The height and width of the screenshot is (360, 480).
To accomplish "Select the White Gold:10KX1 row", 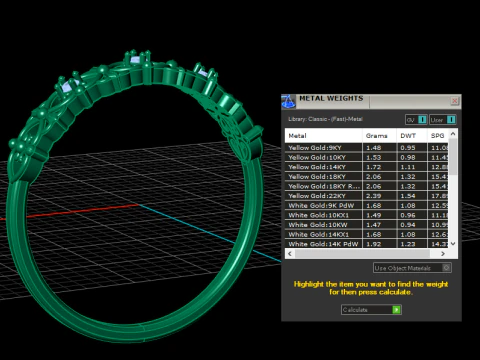I will (366, 215).
